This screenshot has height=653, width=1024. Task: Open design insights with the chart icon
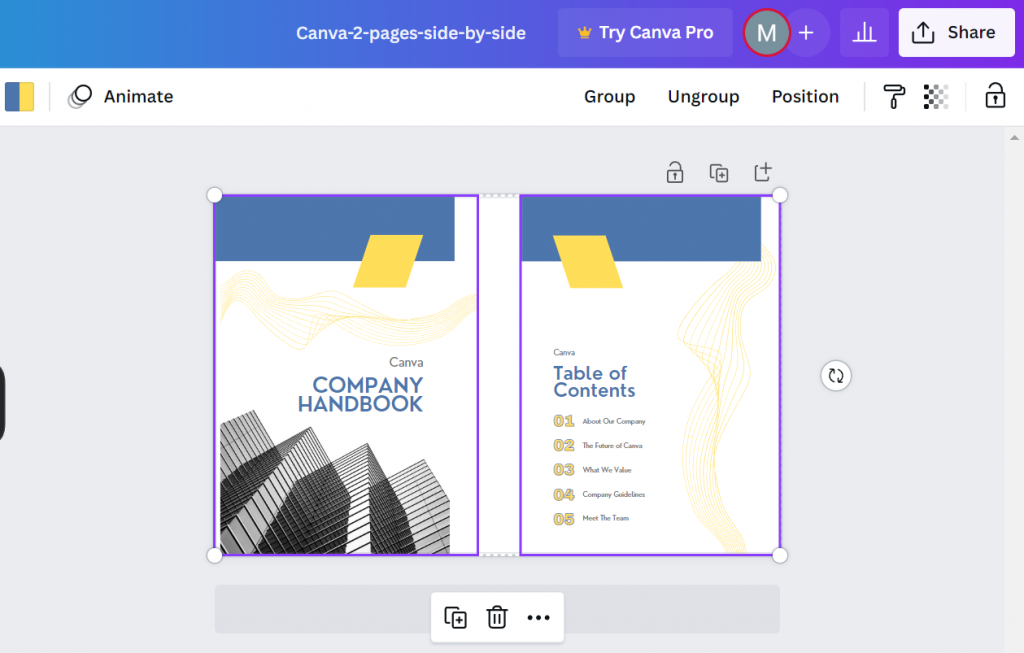pyautogui.click(x=864, y=32)
